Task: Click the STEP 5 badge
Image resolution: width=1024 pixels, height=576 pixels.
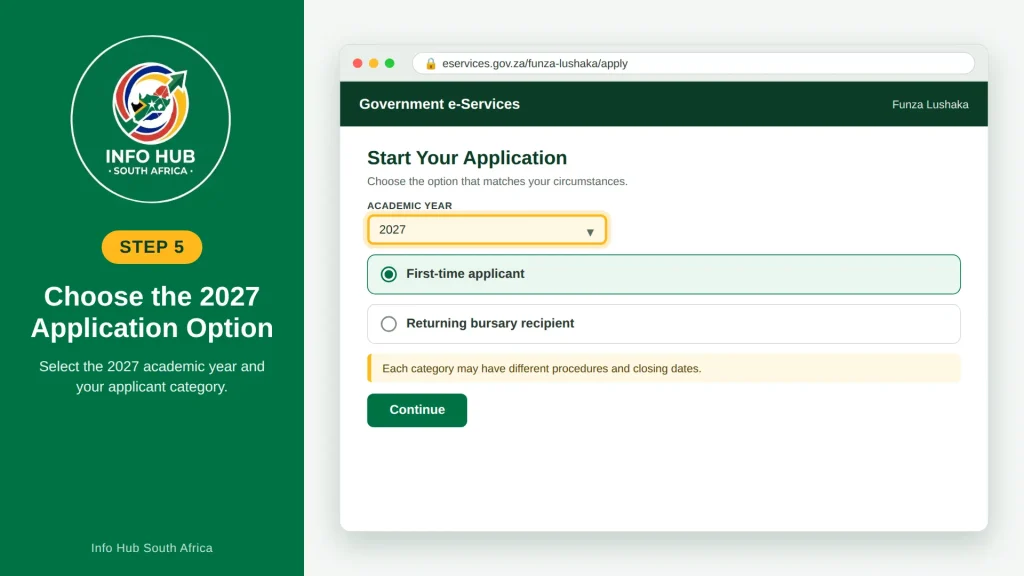Action: click(152, 247)
